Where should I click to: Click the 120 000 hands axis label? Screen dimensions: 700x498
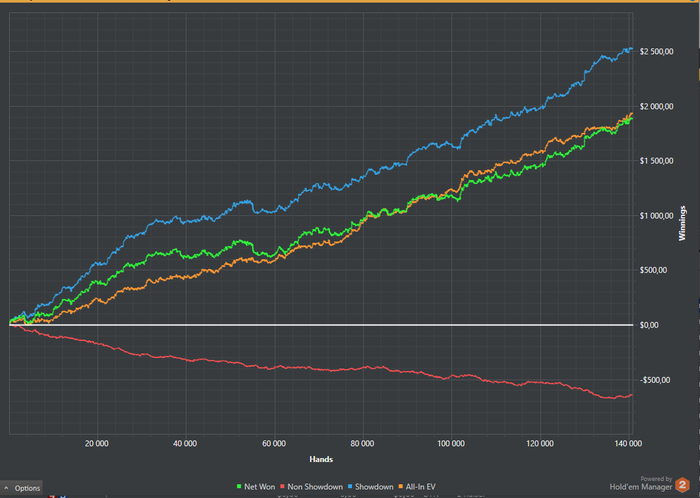coord(540,444)
